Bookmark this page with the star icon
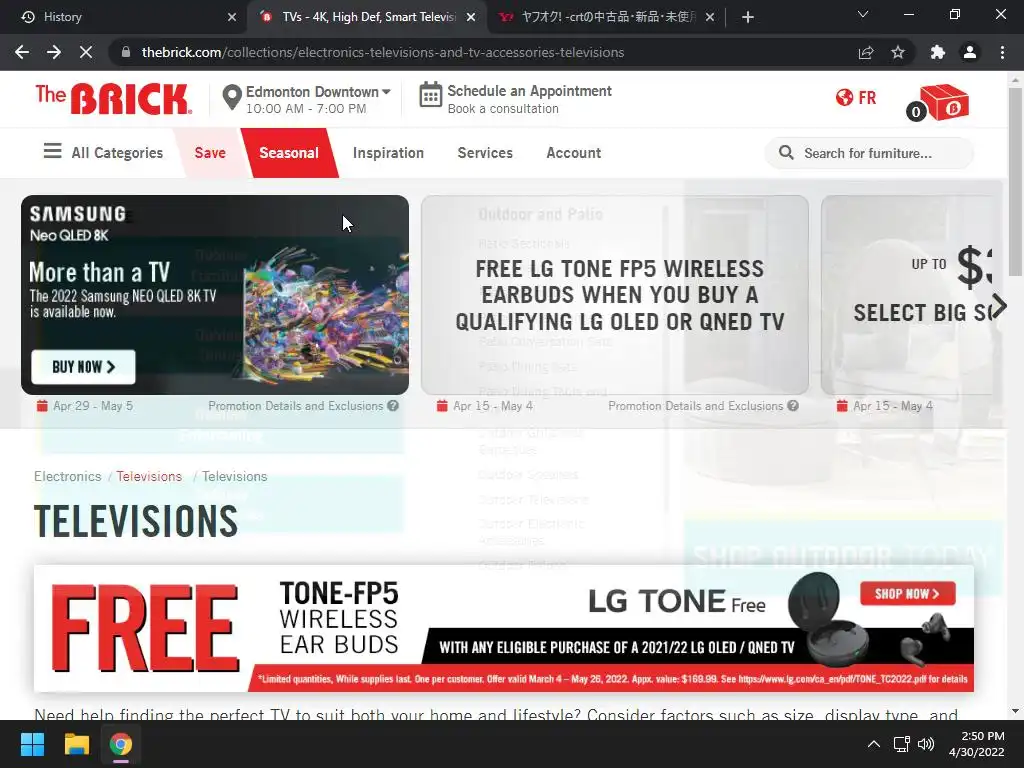The height and width of the screenshot is (768, 1024). (x=898, y=52)
